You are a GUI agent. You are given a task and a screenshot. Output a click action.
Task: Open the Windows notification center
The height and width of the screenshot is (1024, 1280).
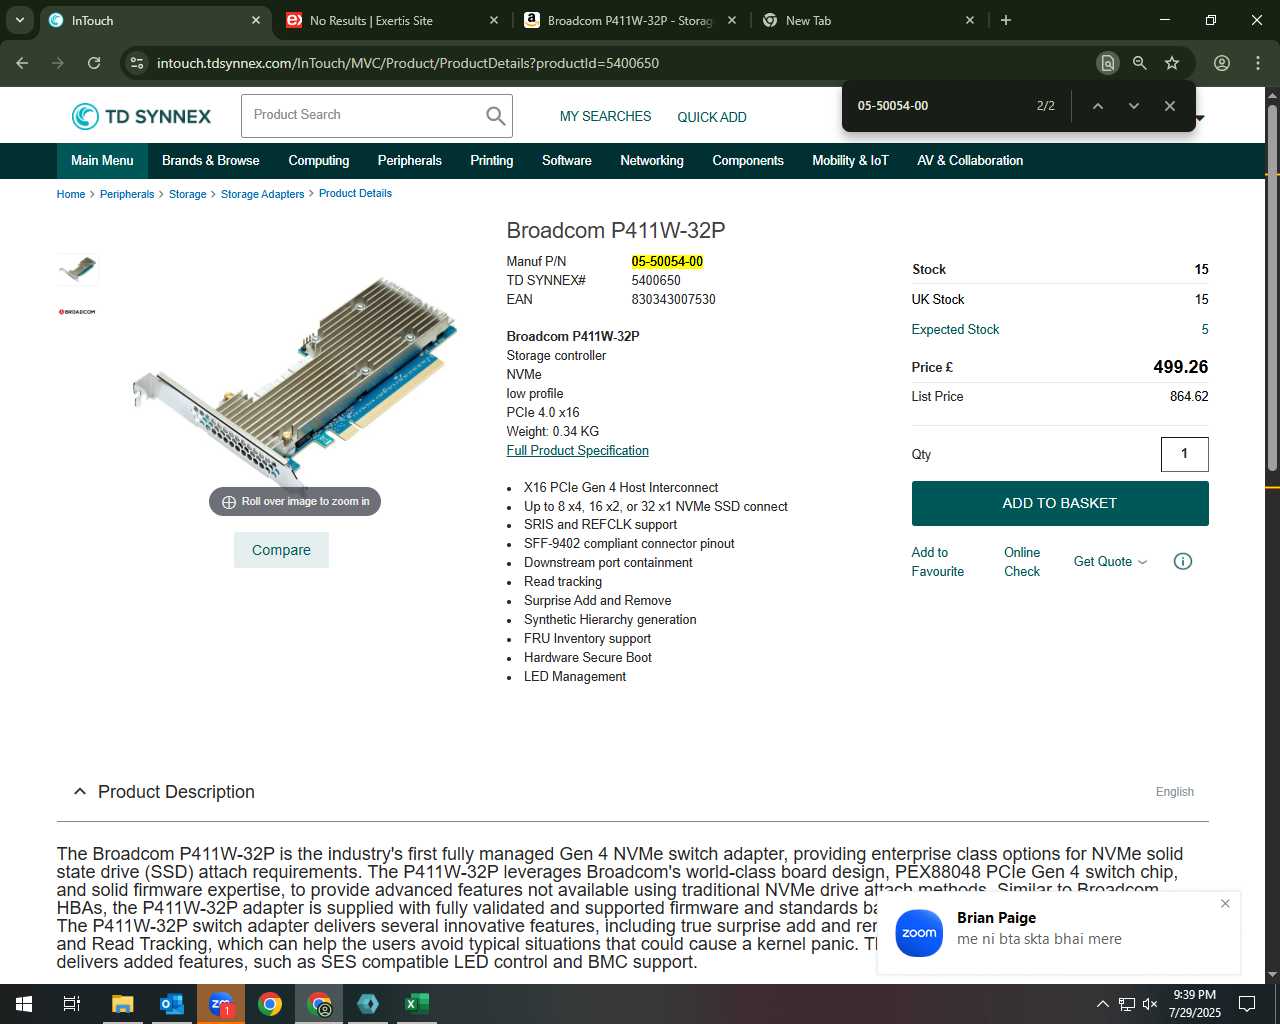[x=1247, y=1004]
